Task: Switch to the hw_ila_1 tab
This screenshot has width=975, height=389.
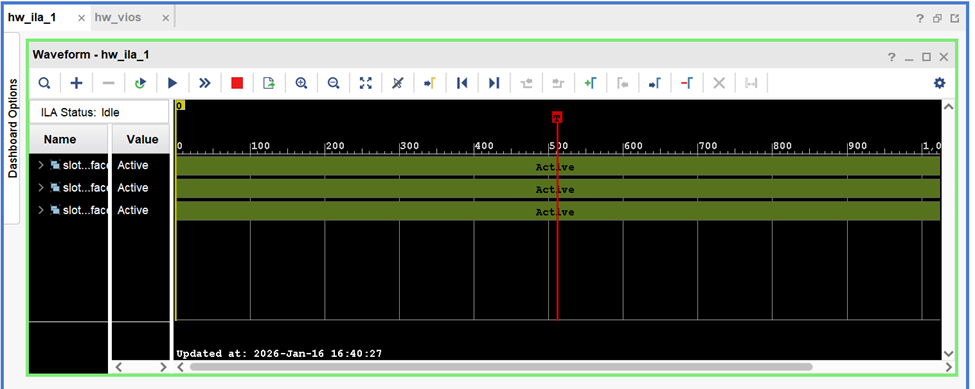Action: click(x=32, y=17)
